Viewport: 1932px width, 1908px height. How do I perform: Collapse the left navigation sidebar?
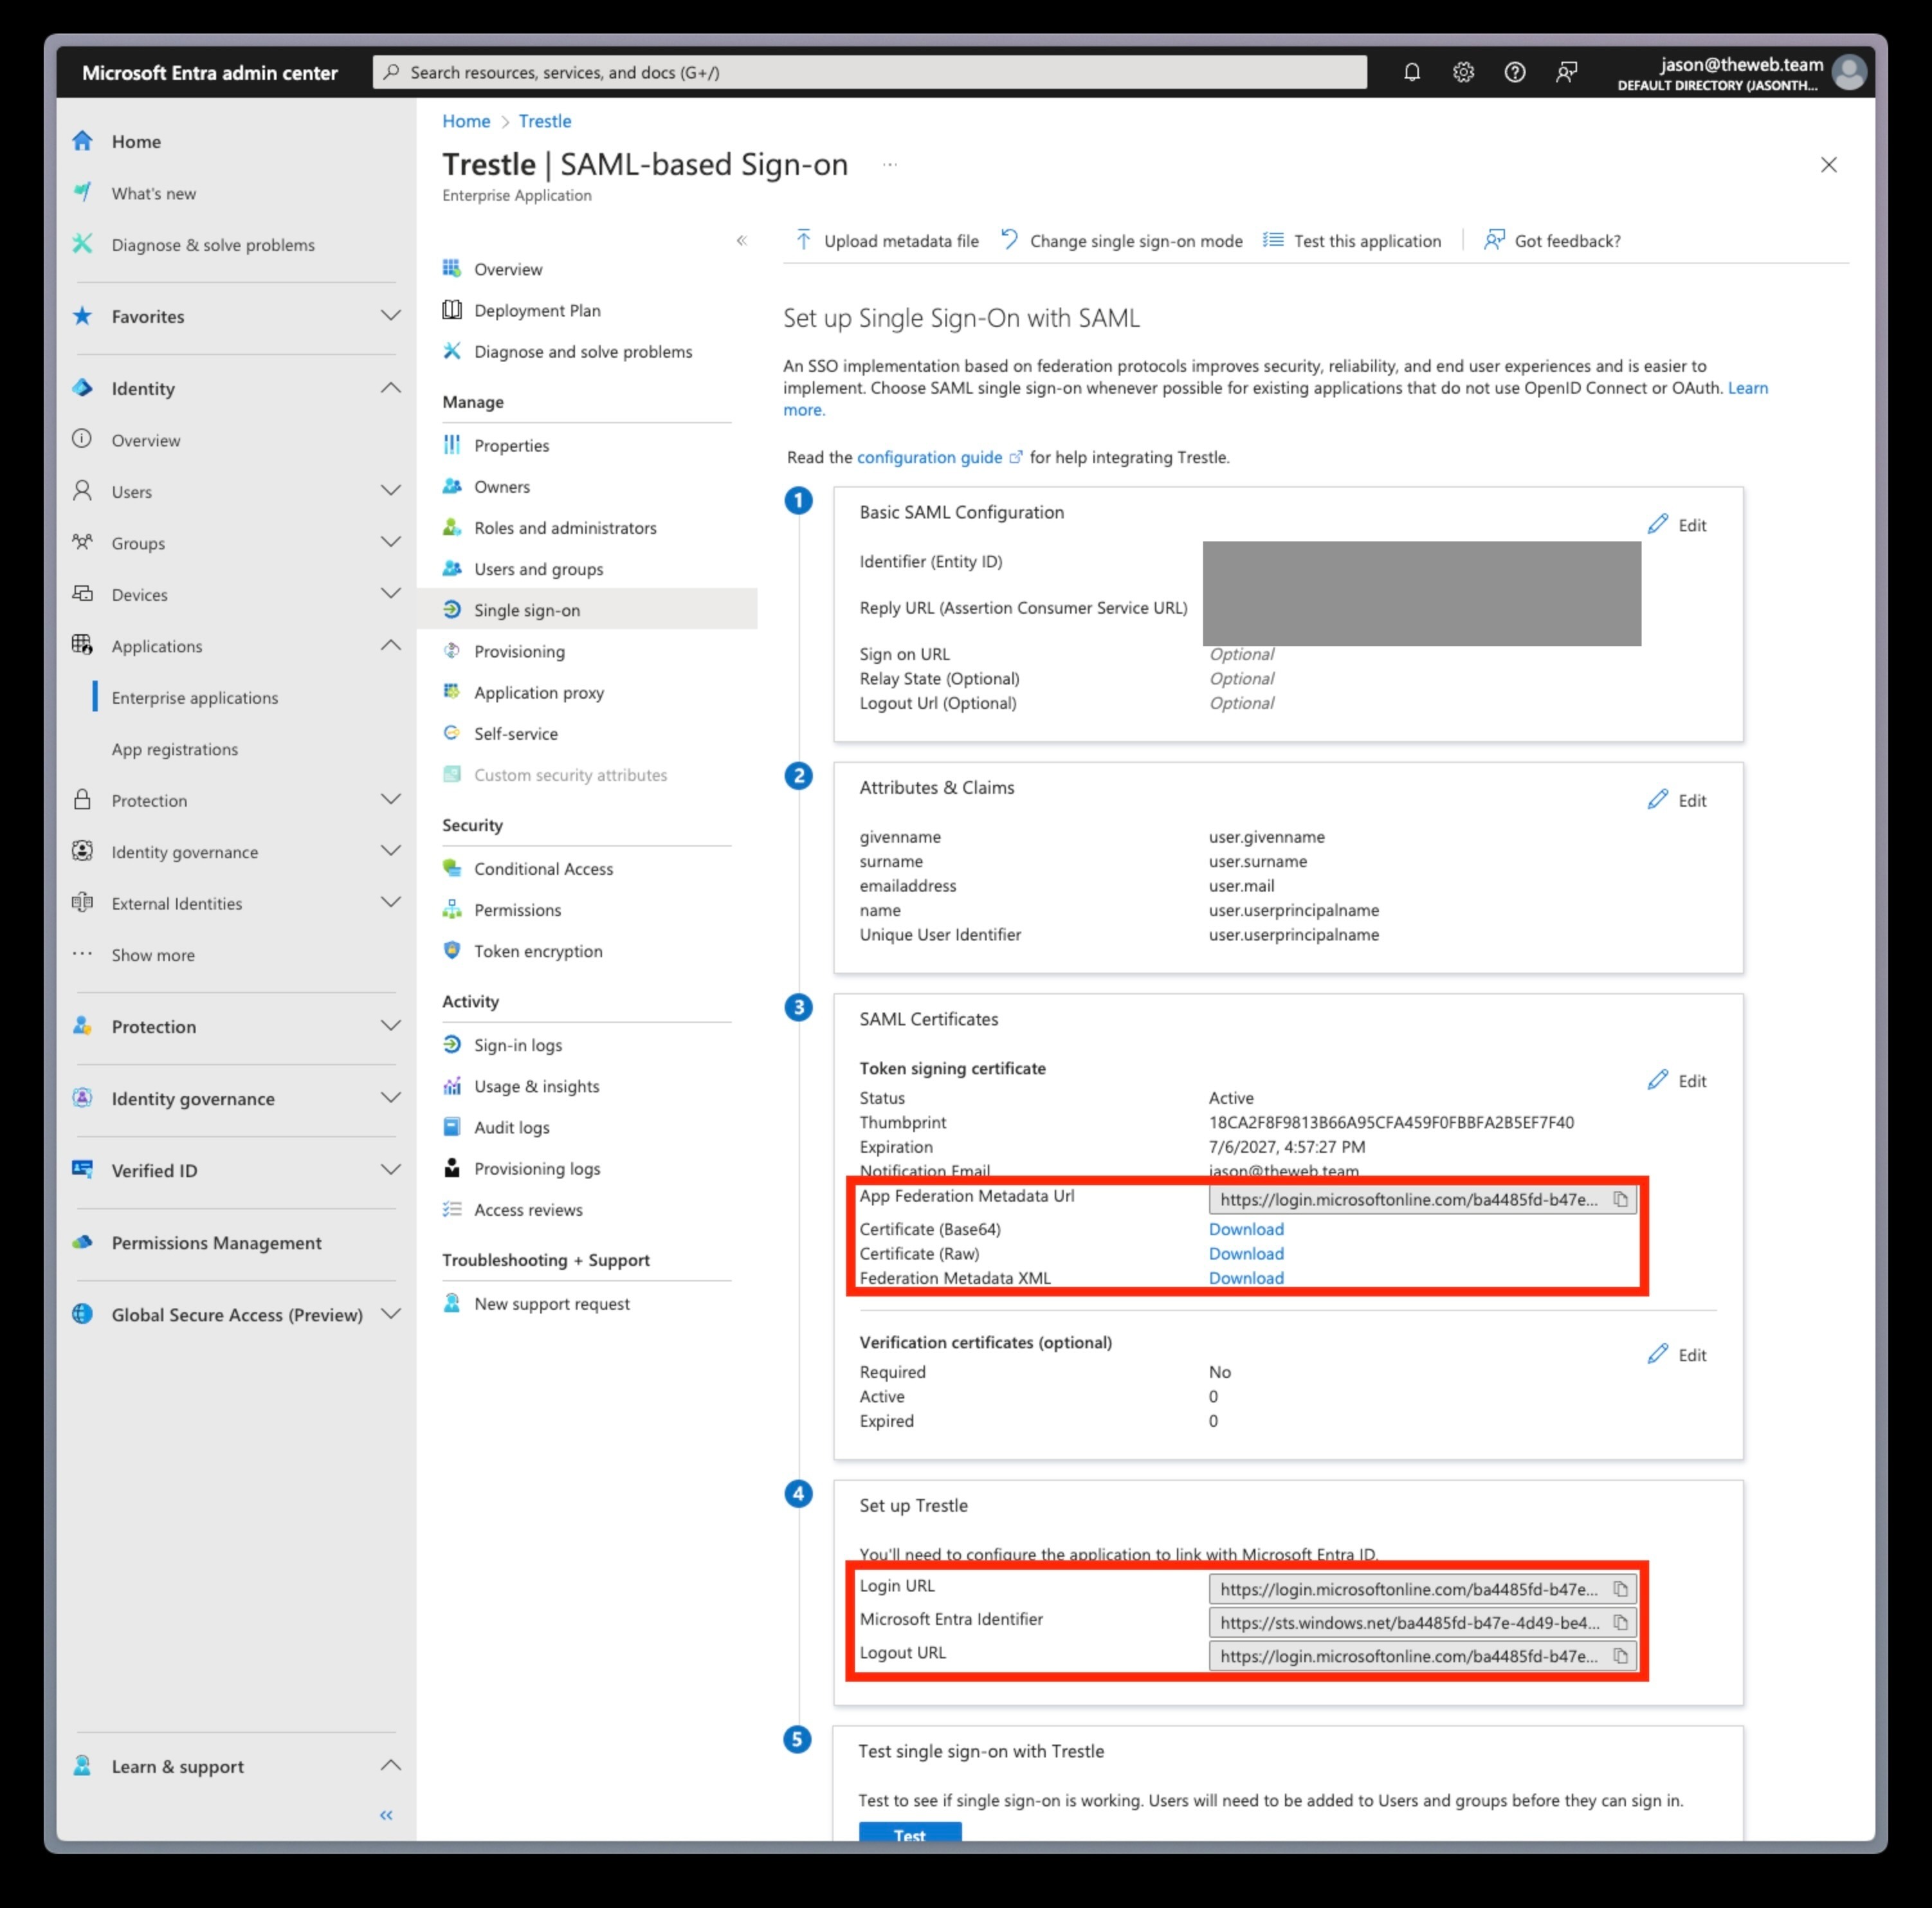coord(386,1815)
